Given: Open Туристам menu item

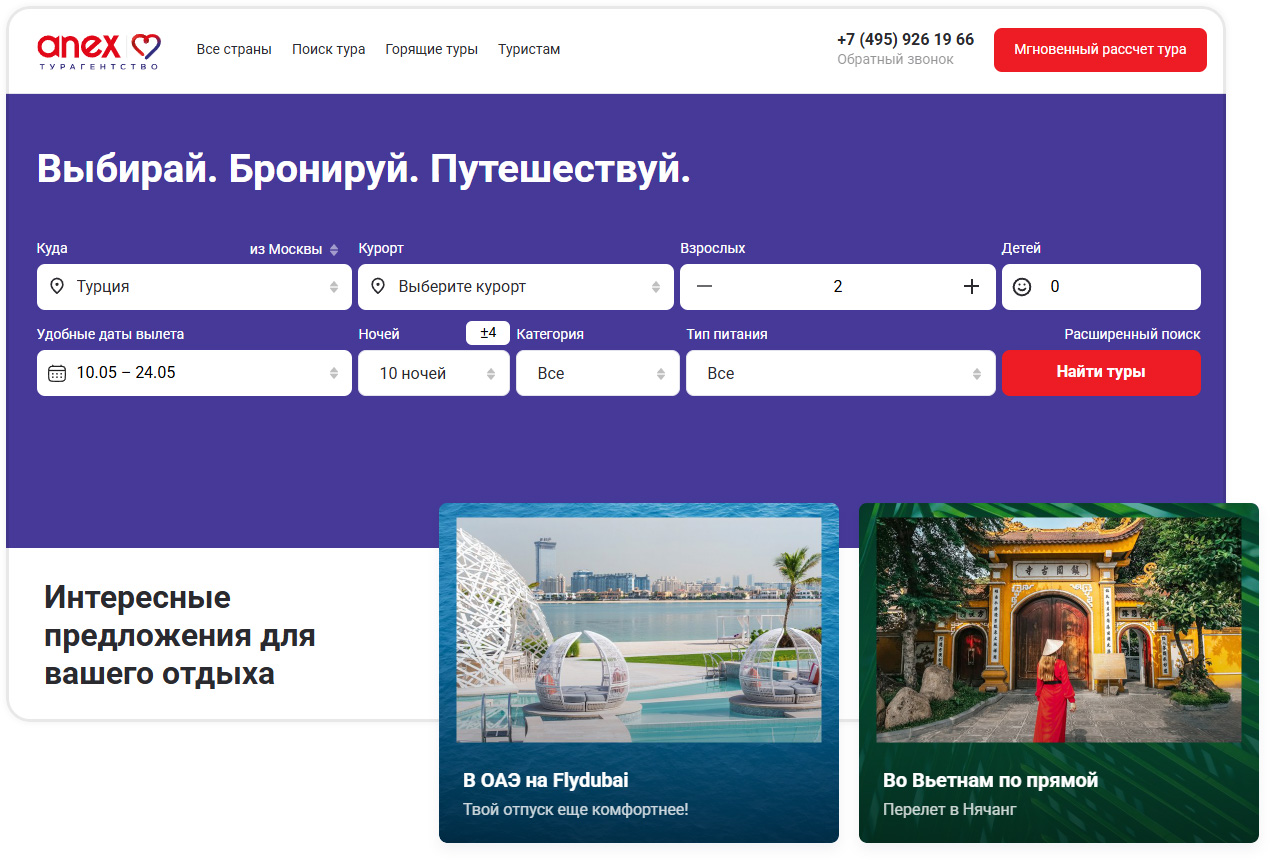Looking at the screenshot, I should click(529, 50).
